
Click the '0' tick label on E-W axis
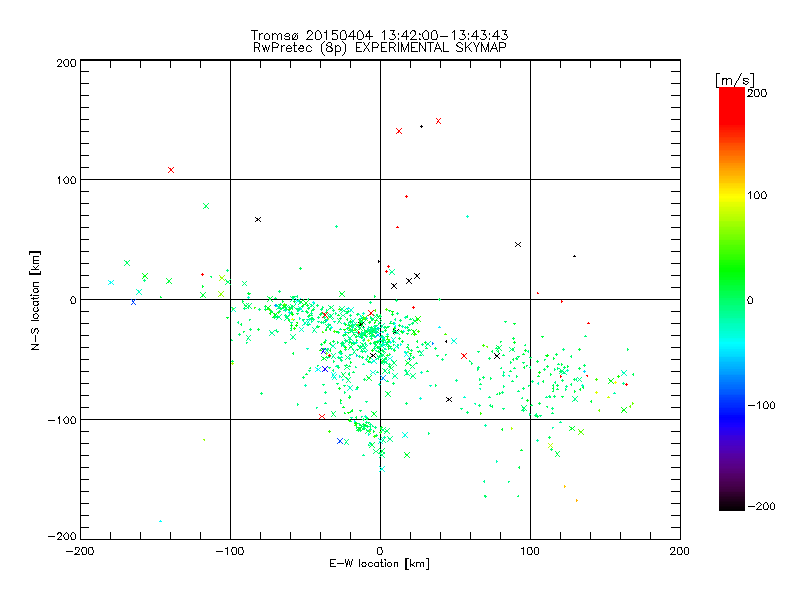[380, 551]
